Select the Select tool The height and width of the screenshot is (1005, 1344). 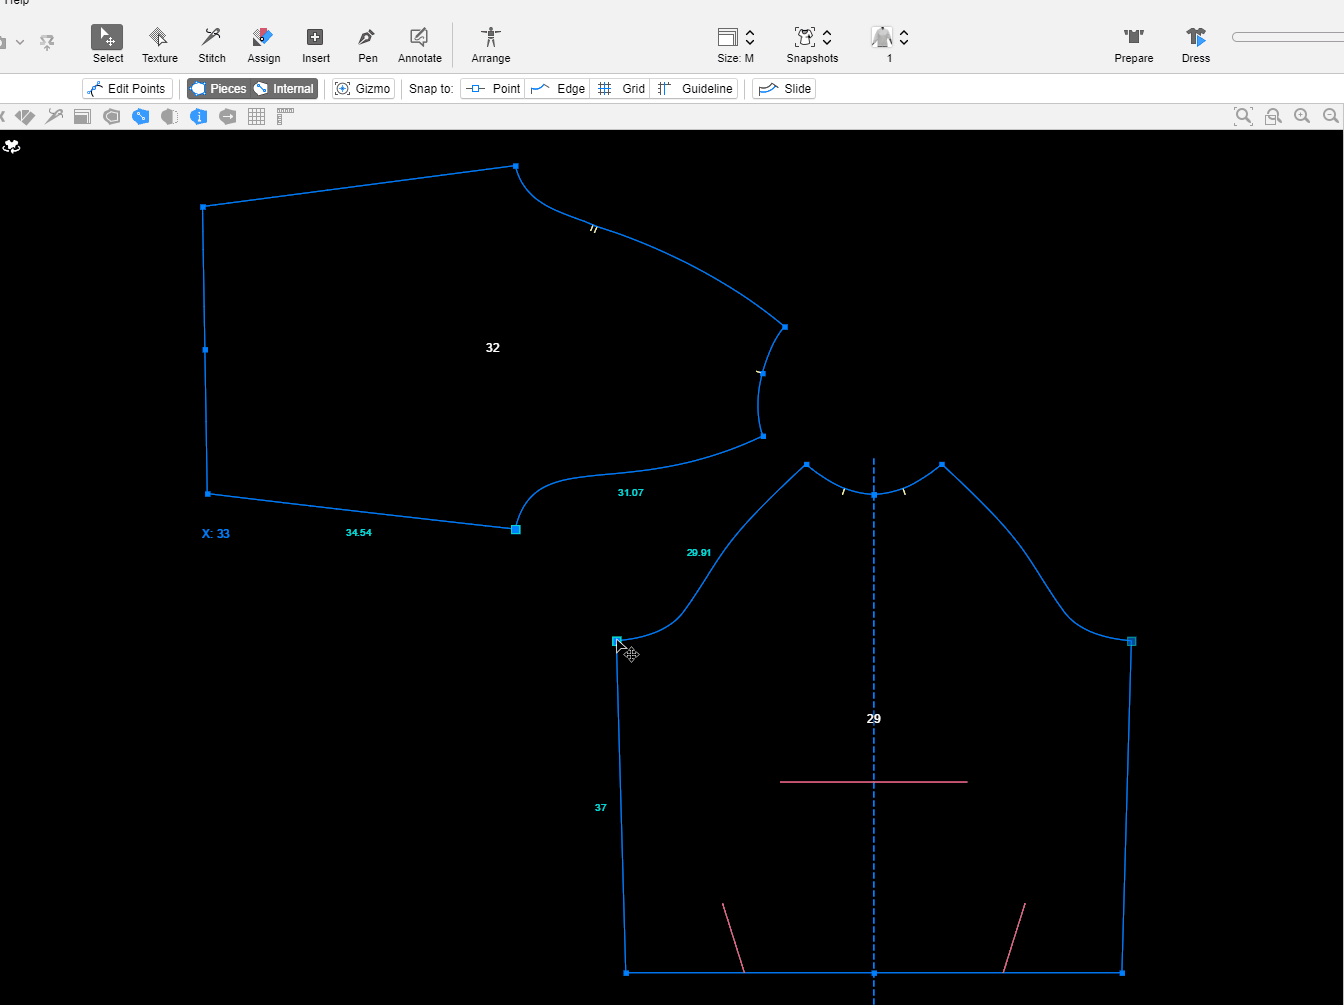107,45
